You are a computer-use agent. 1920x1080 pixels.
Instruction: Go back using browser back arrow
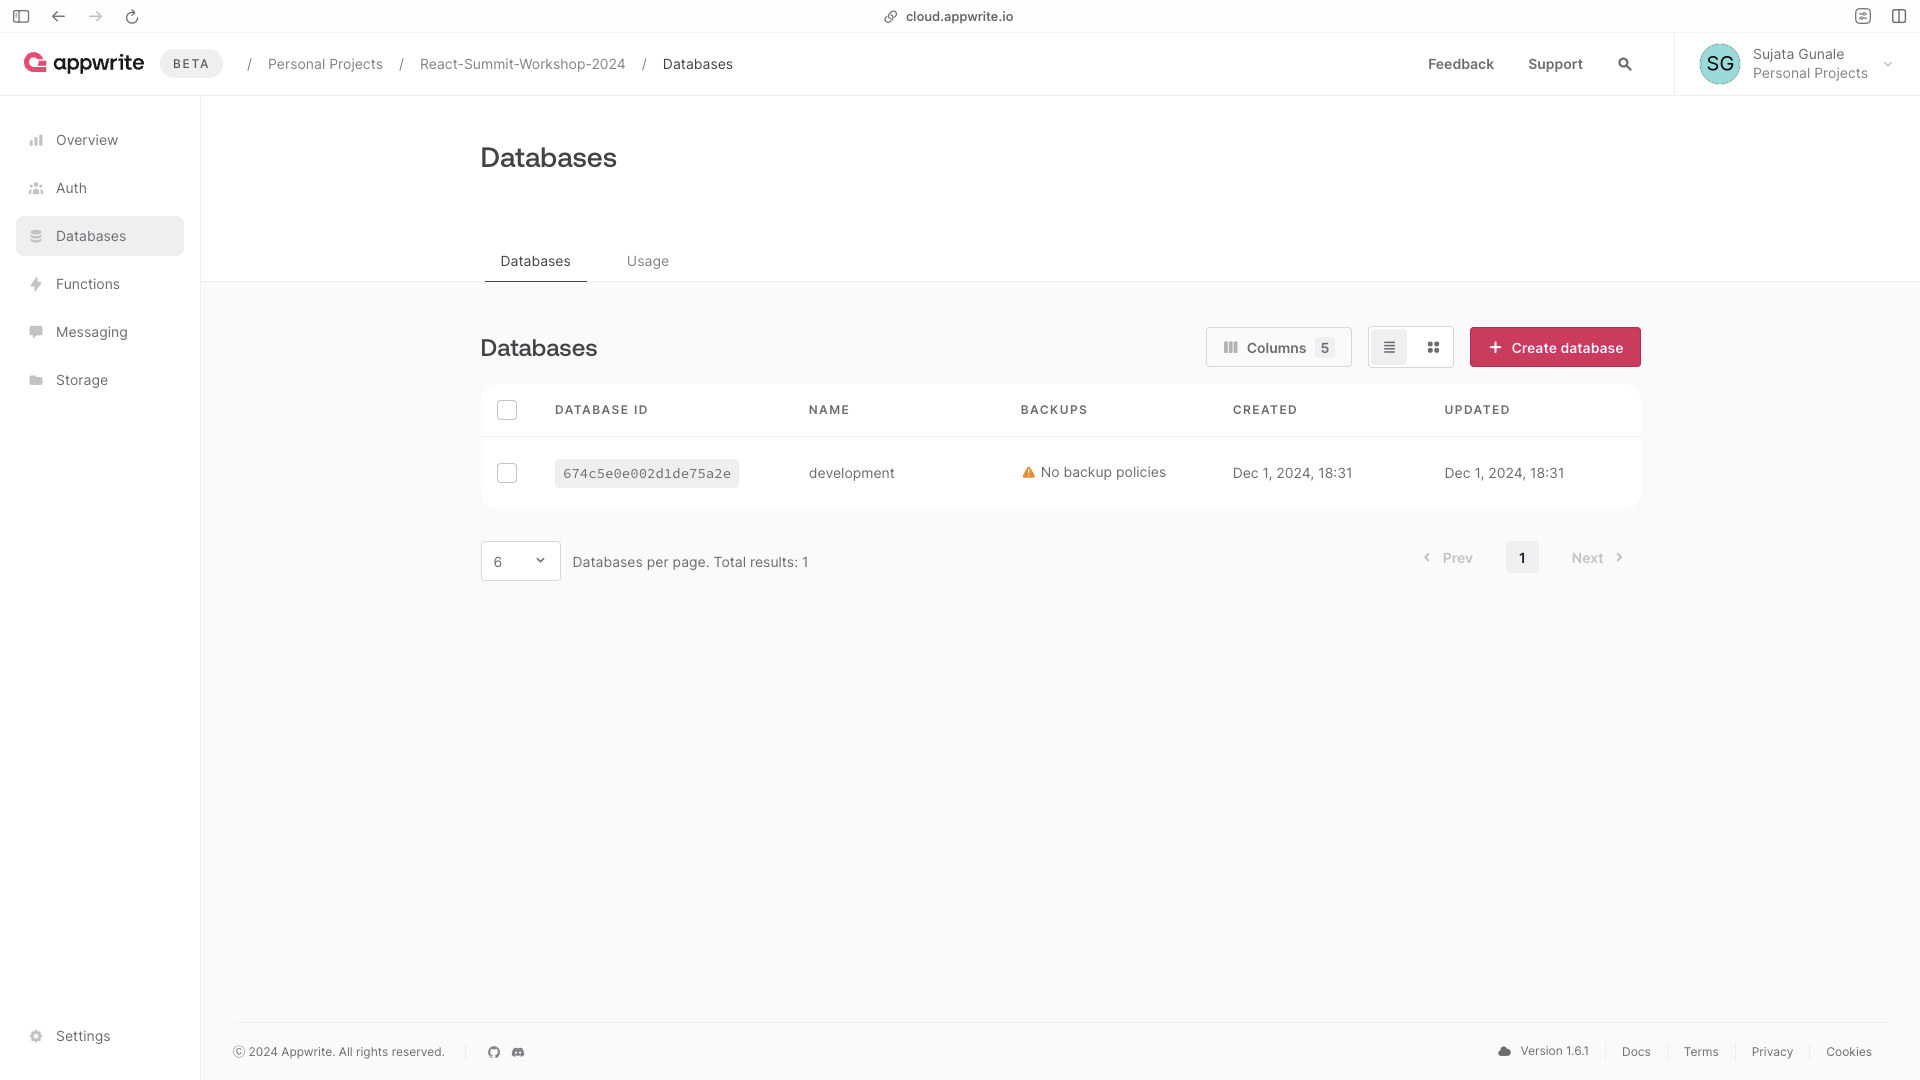[x=58, y=16]
